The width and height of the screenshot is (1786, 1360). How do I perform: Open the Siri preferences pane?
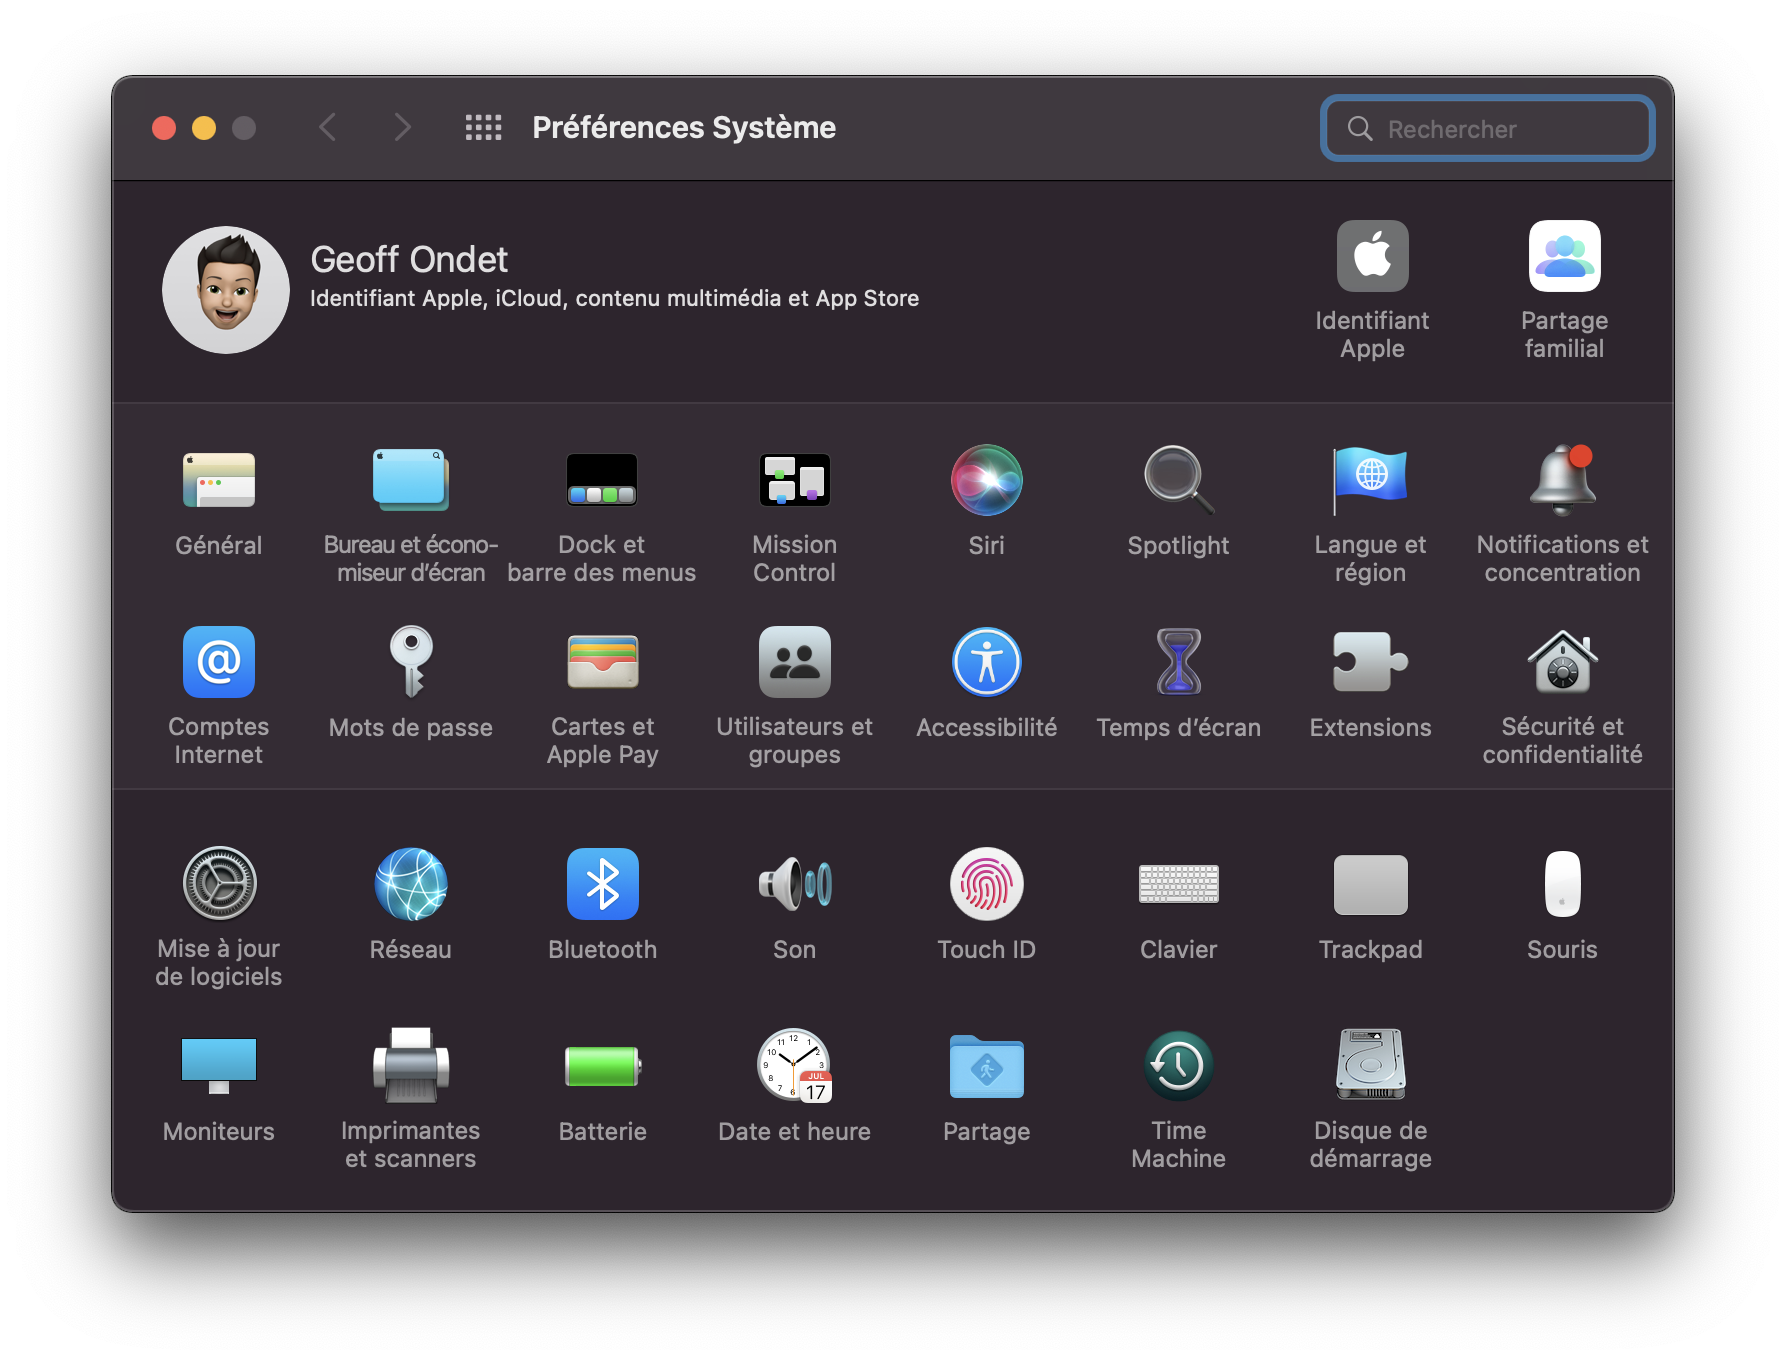coord(987,481)
